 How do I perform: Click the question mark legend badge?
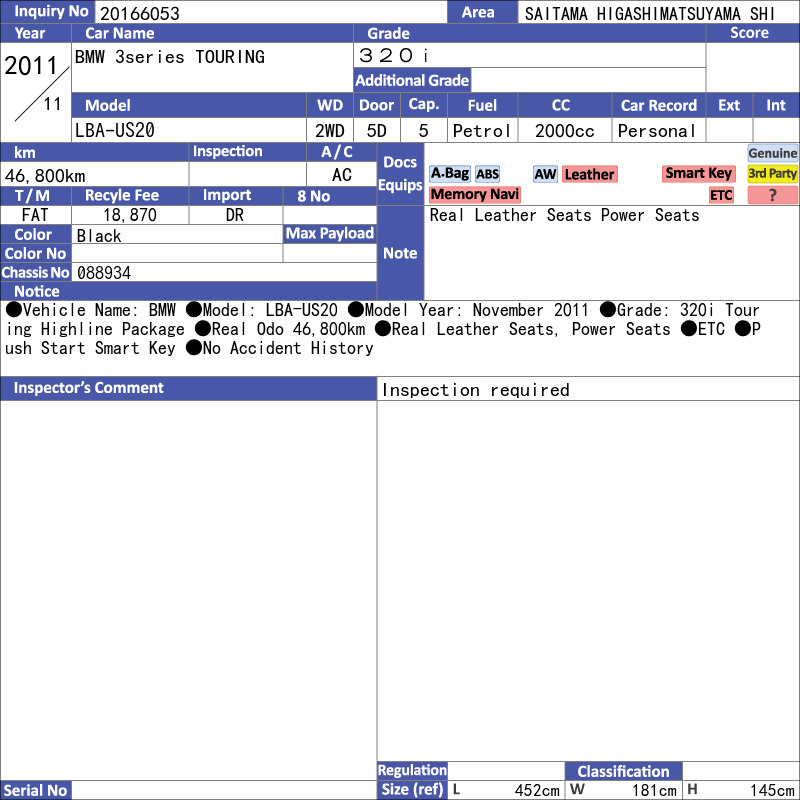tap(772, 195)
